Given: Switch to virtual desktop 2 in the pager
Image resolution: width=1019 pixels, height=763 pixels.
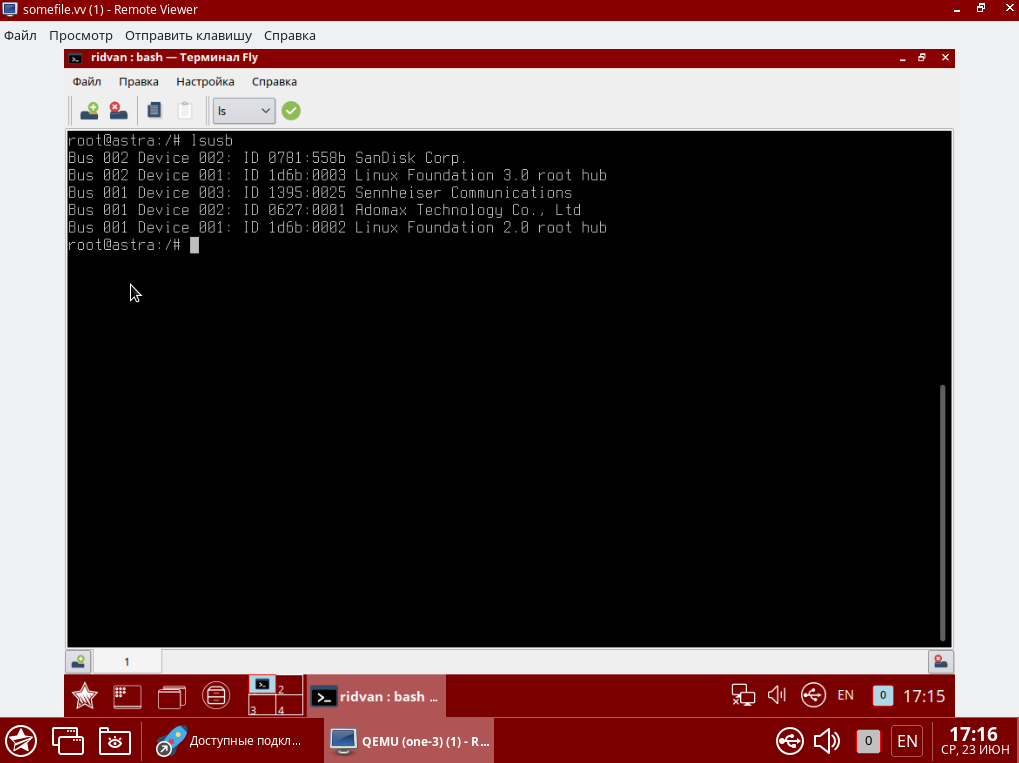Looking at the screenshot, I should (x=289, y=686).
